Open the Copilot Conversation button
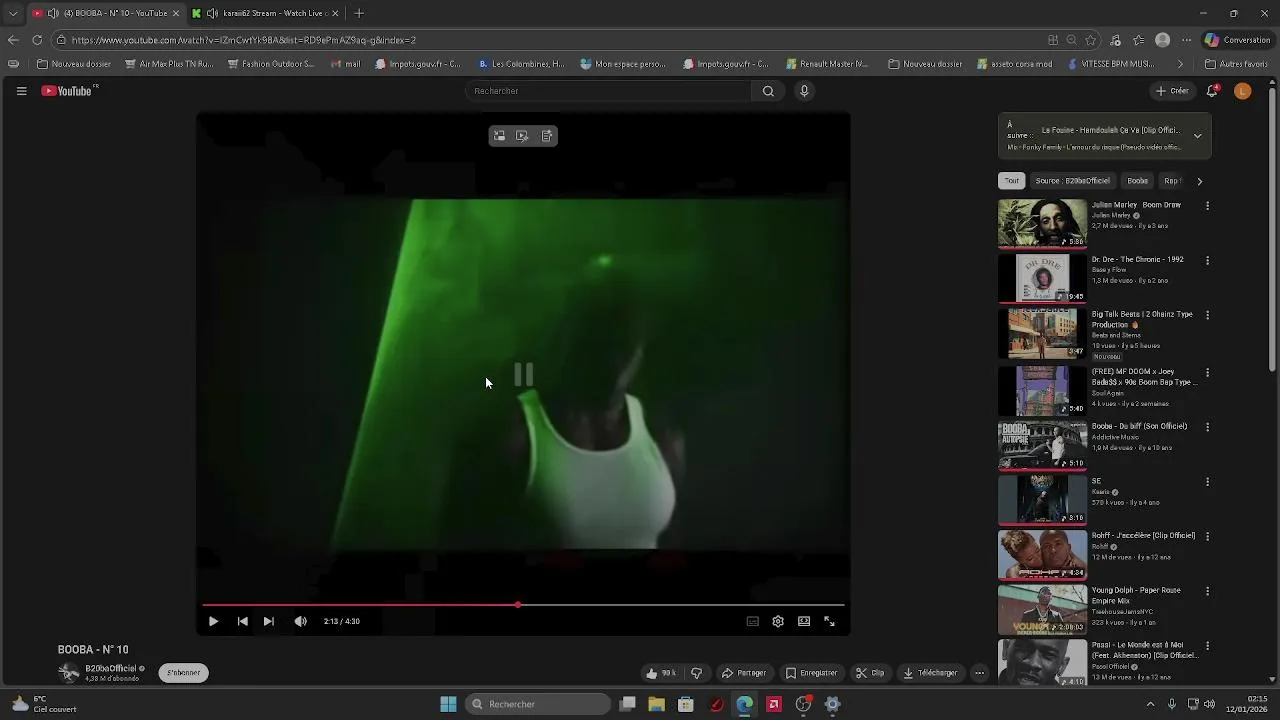The image size is (1280, 720). click(x=1237, y=40)
